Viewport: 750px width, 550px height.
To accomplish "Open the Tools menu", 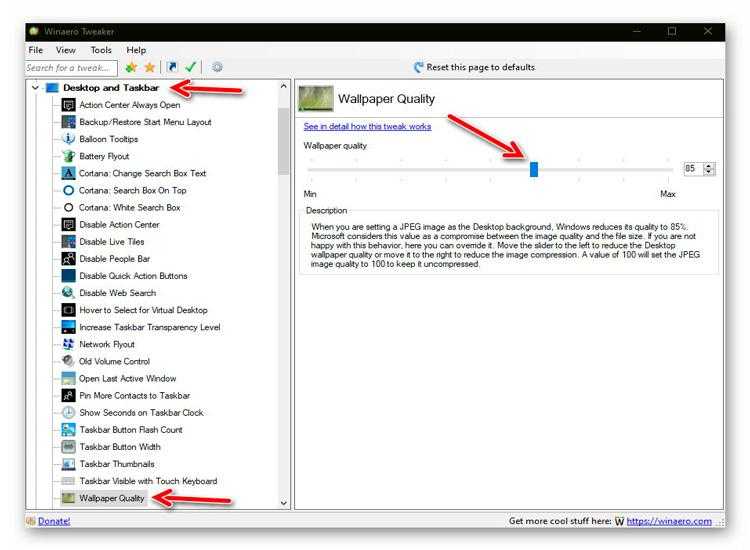I will [101, 50].
